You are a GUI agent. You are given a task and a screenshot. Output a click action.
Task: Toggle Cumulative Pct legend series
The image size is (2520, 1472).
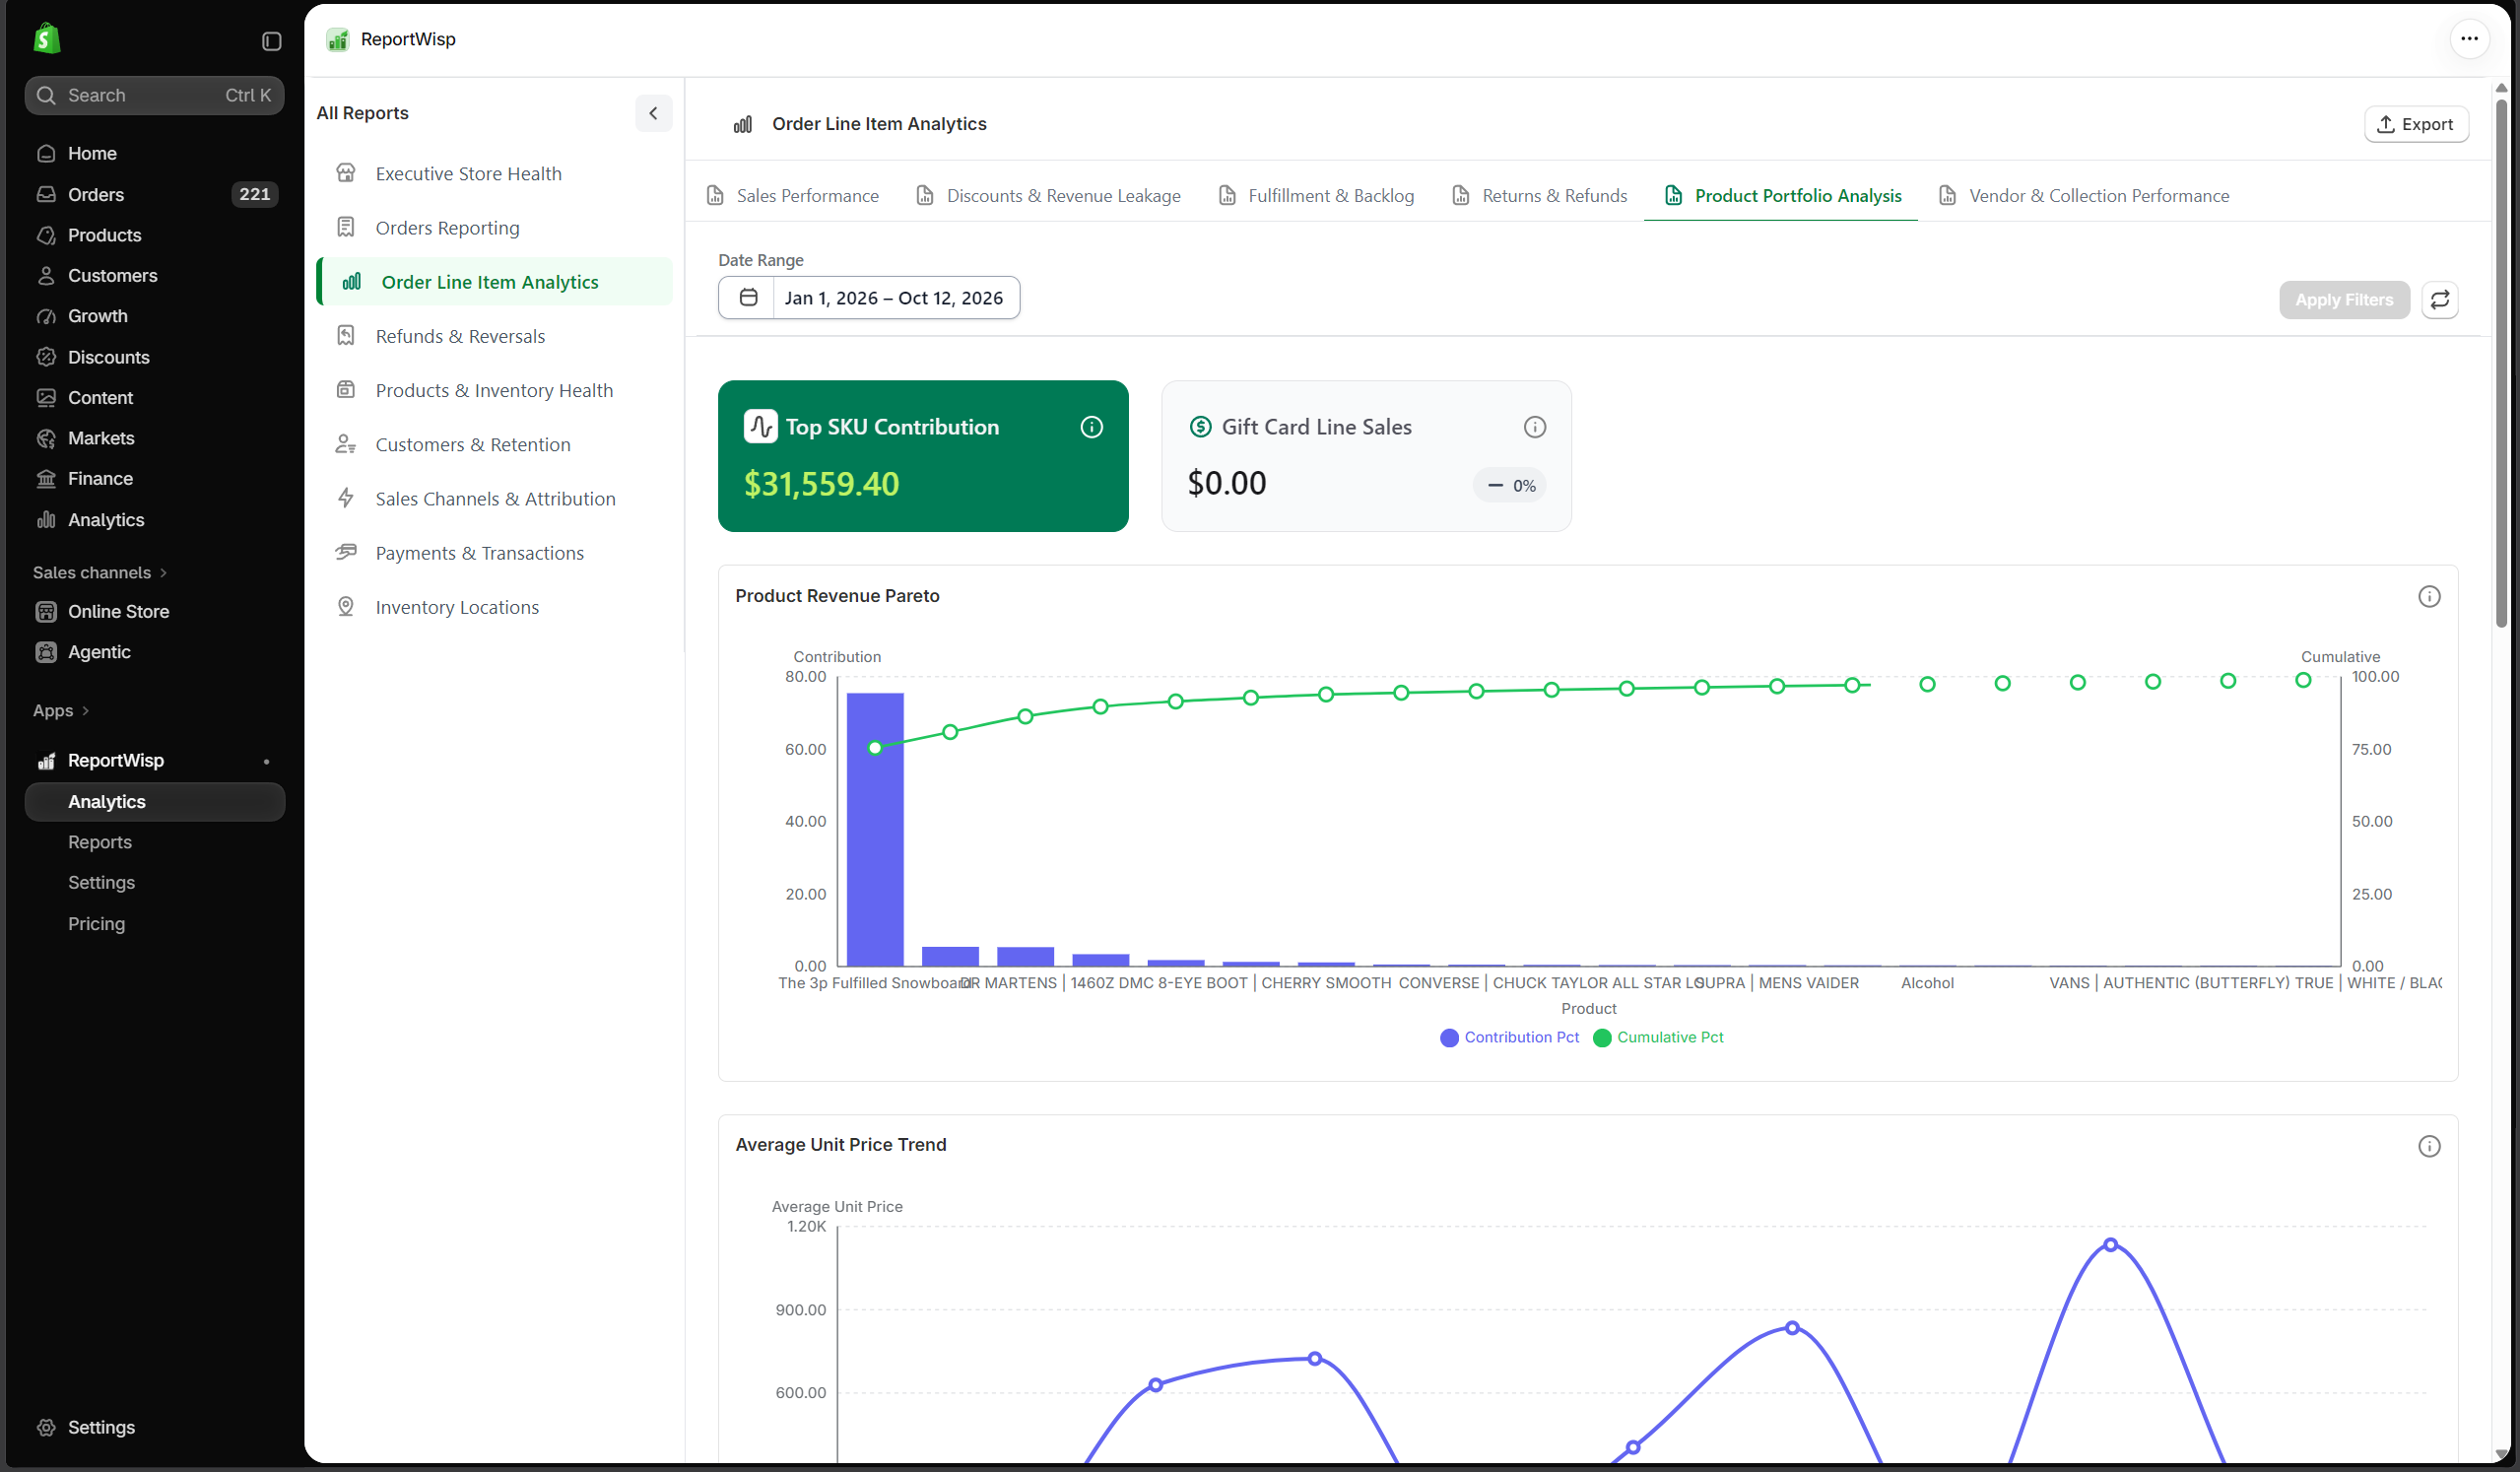1658,1038
